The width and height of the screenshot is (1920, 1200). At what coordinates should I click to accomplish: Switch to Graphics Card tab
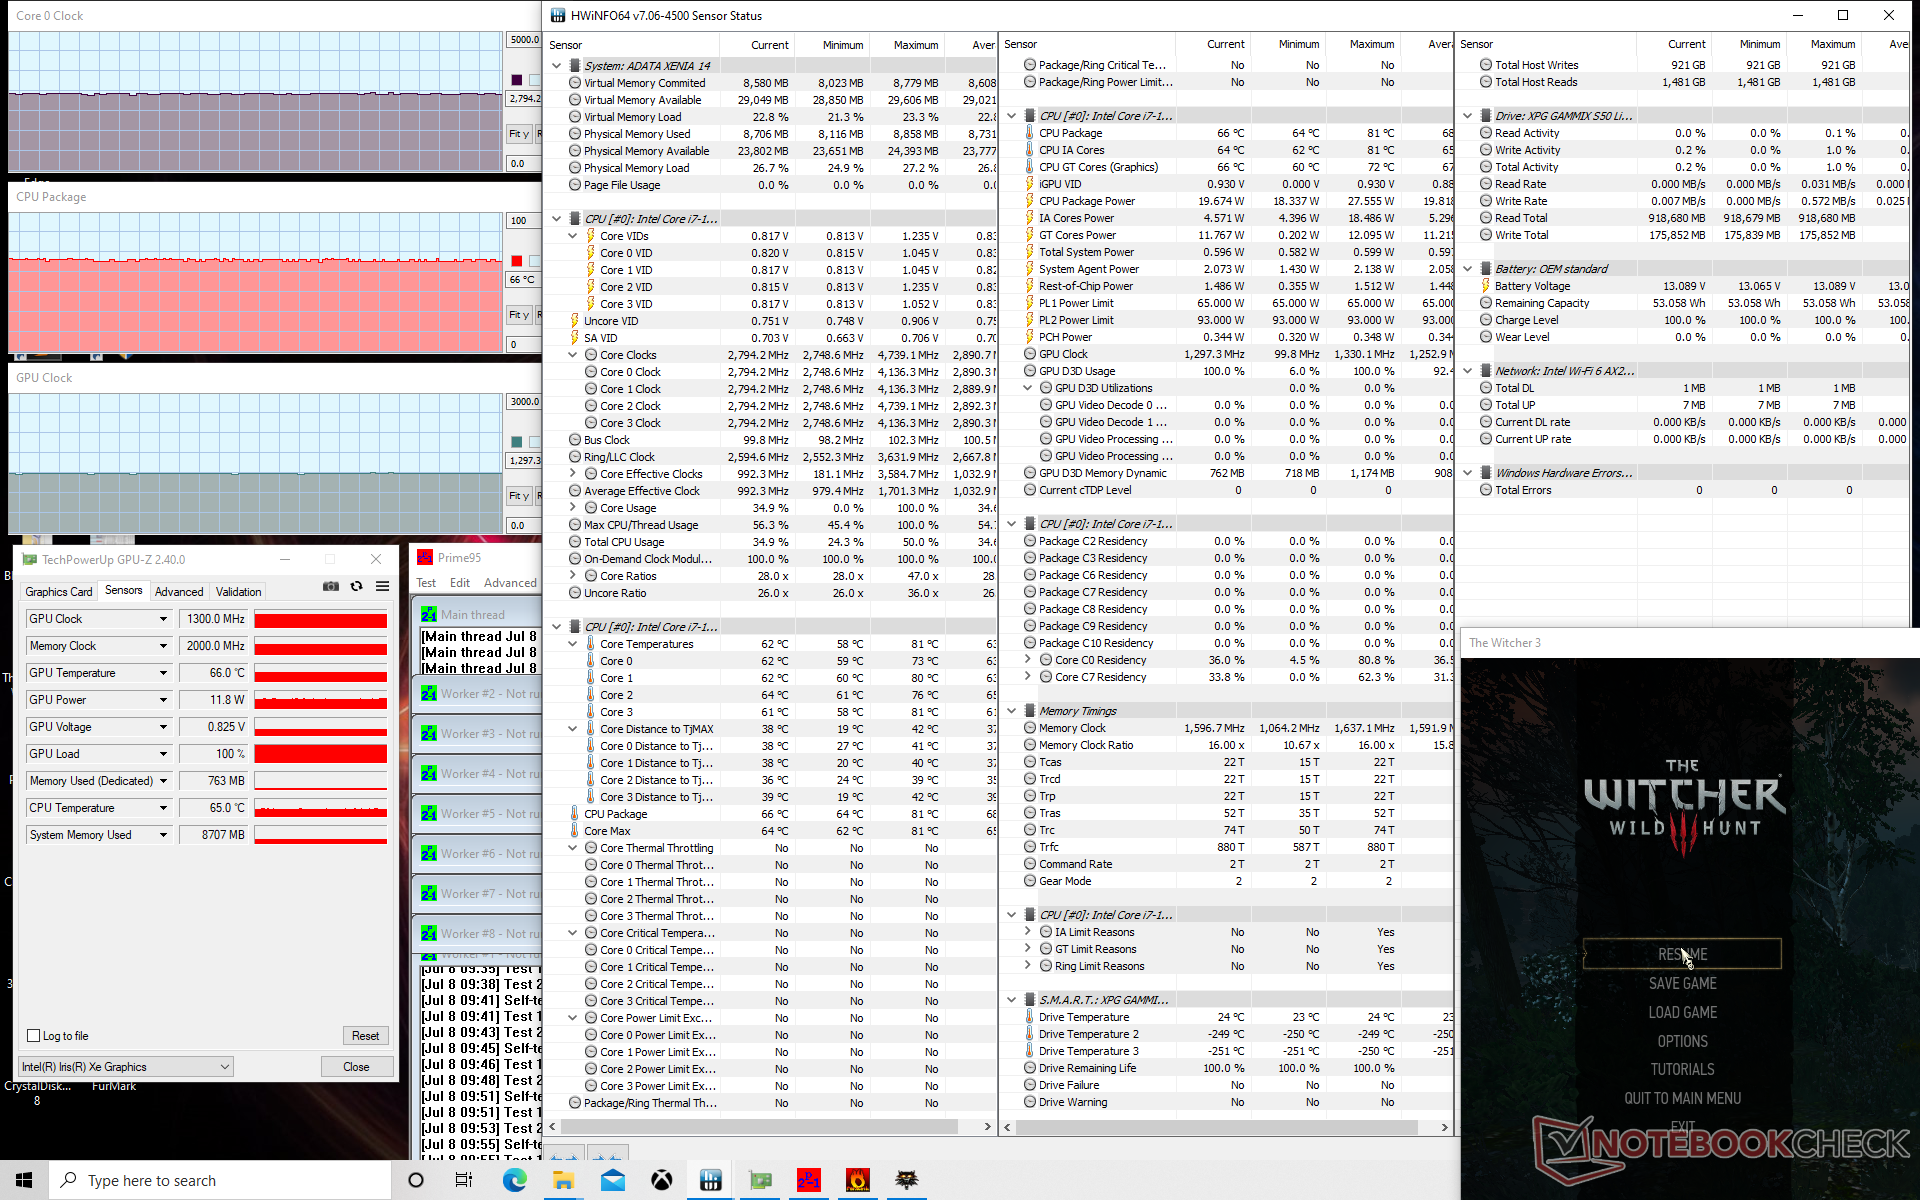coord(59,592)
